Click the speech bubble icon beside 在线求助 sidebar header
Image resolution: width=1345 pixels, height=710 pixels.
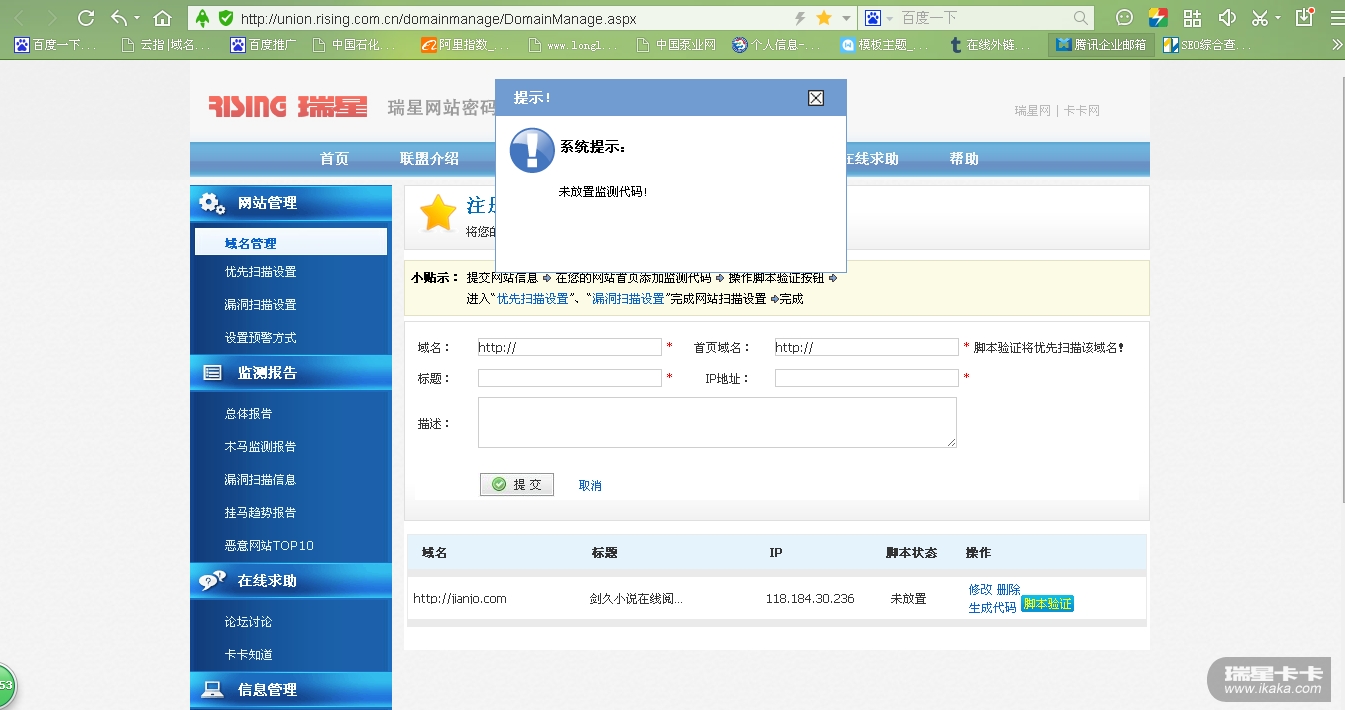point(212,581)
